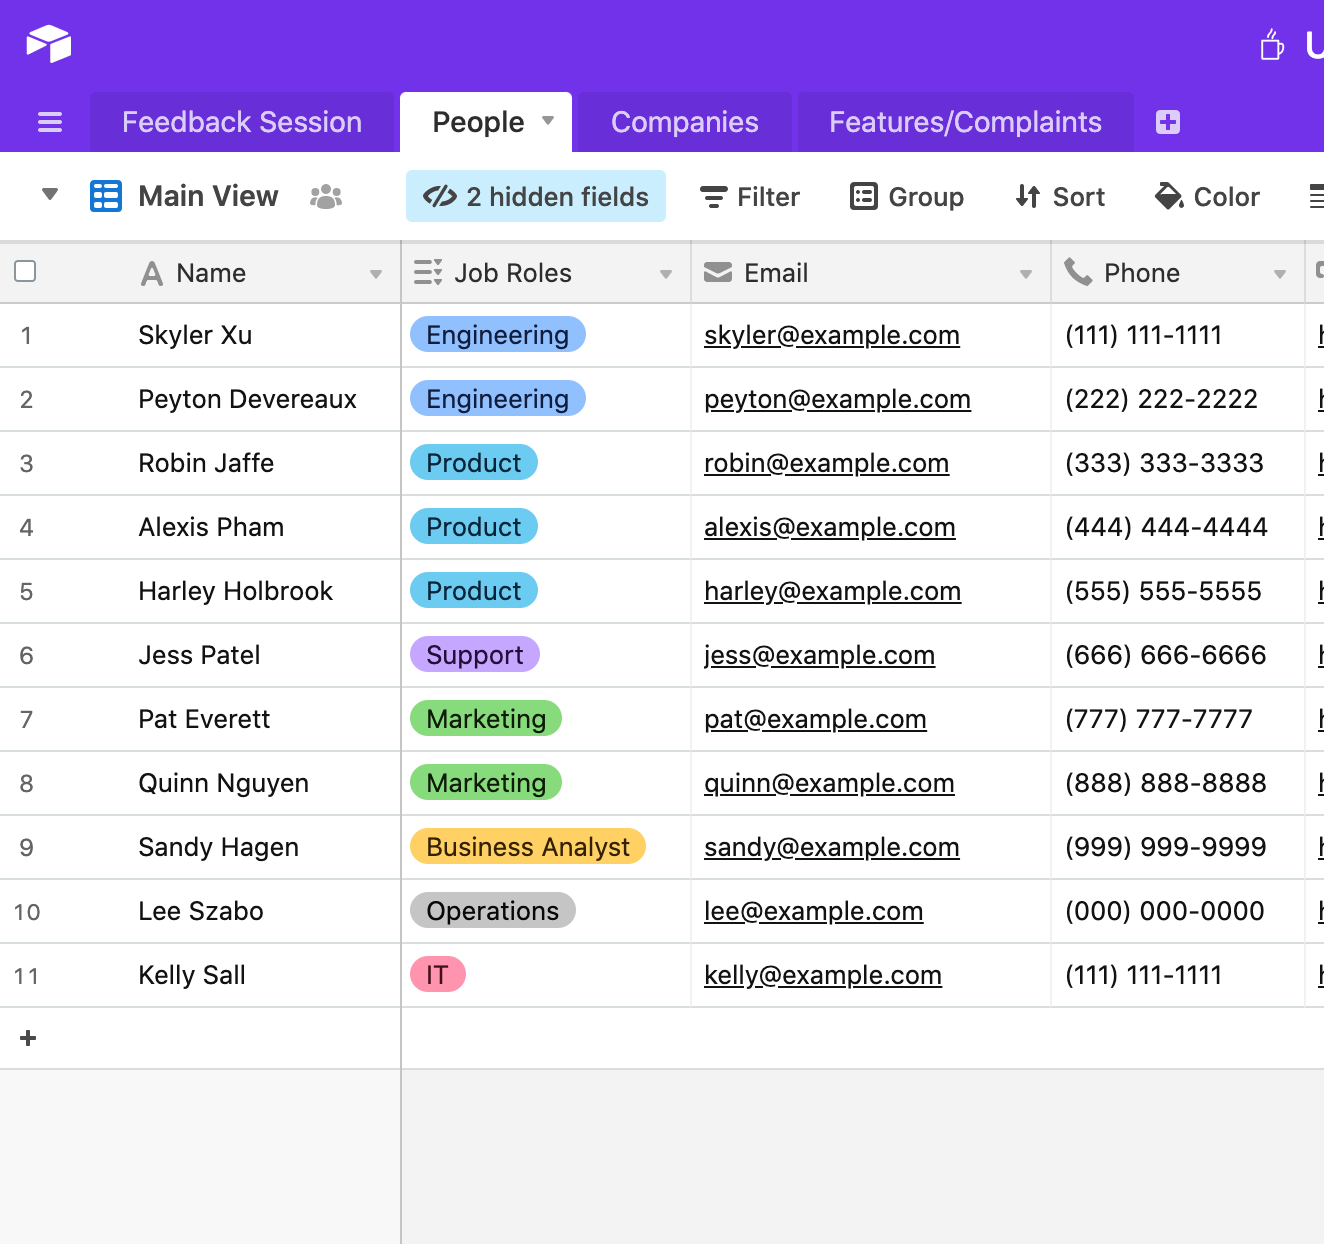Open the Color options
This screenshot has width=1324, height=1244.
[1207, 197]
